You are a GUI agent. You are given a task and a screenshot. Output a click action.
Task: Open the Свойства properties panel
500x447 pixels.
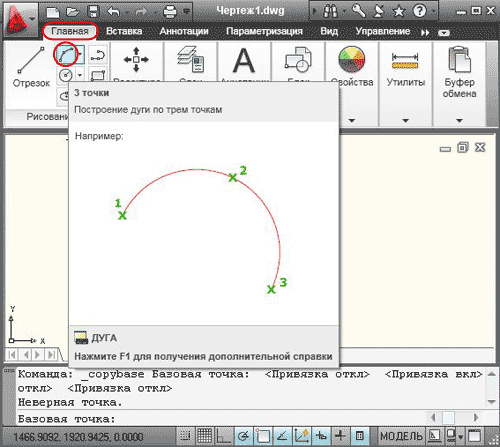[x=352, y=67]
